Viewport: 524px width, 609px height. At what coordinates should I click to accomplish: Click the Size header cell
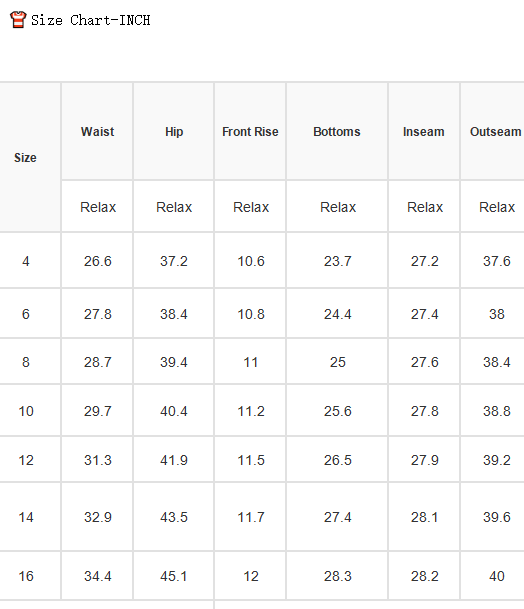(25, 158)
